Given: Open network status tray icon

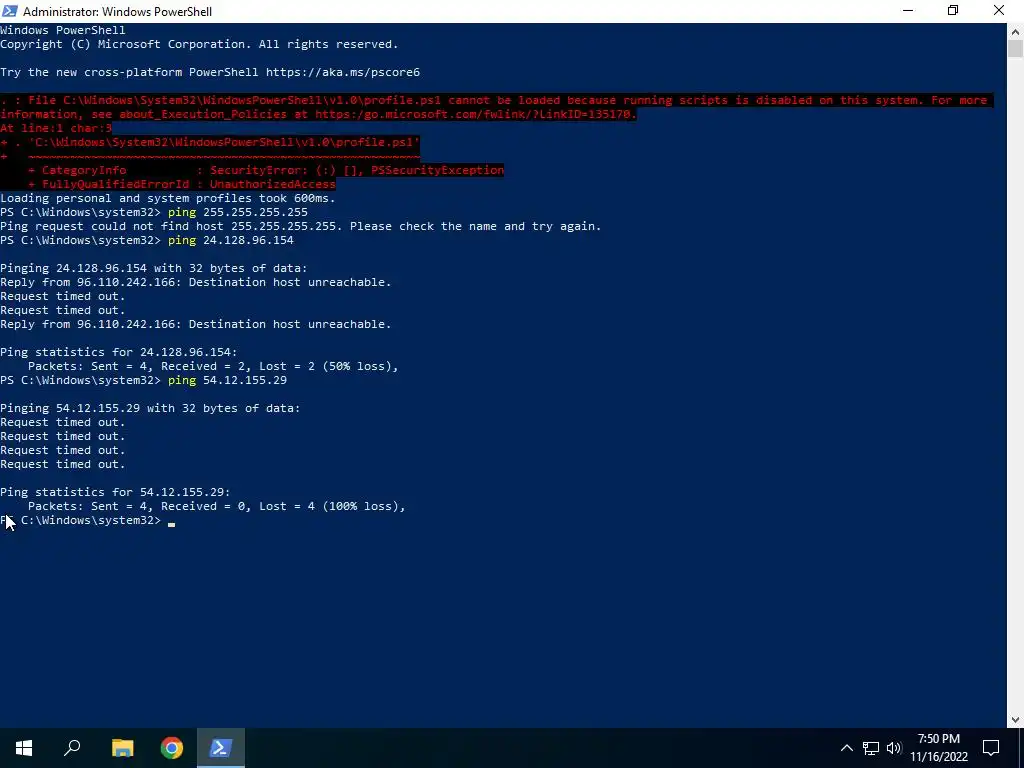Looking at the screenshot, I should pyautogui.click(x=871, y=748).
